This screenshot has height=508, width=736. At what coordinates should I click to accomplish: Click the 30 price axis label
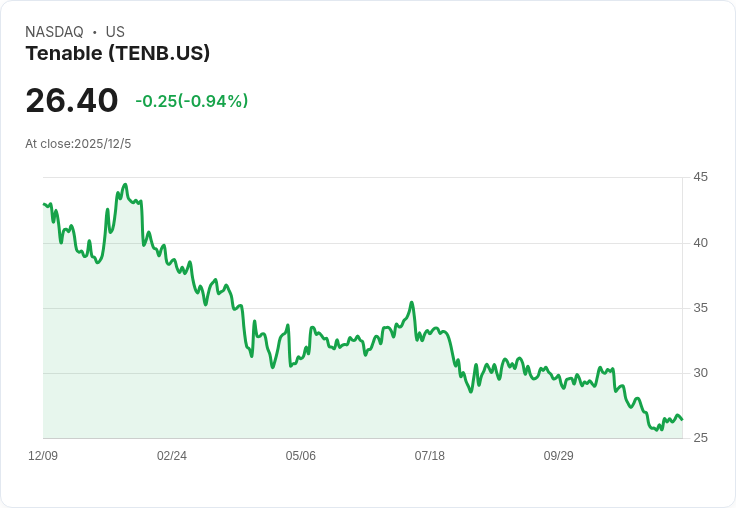click(700, 373)
